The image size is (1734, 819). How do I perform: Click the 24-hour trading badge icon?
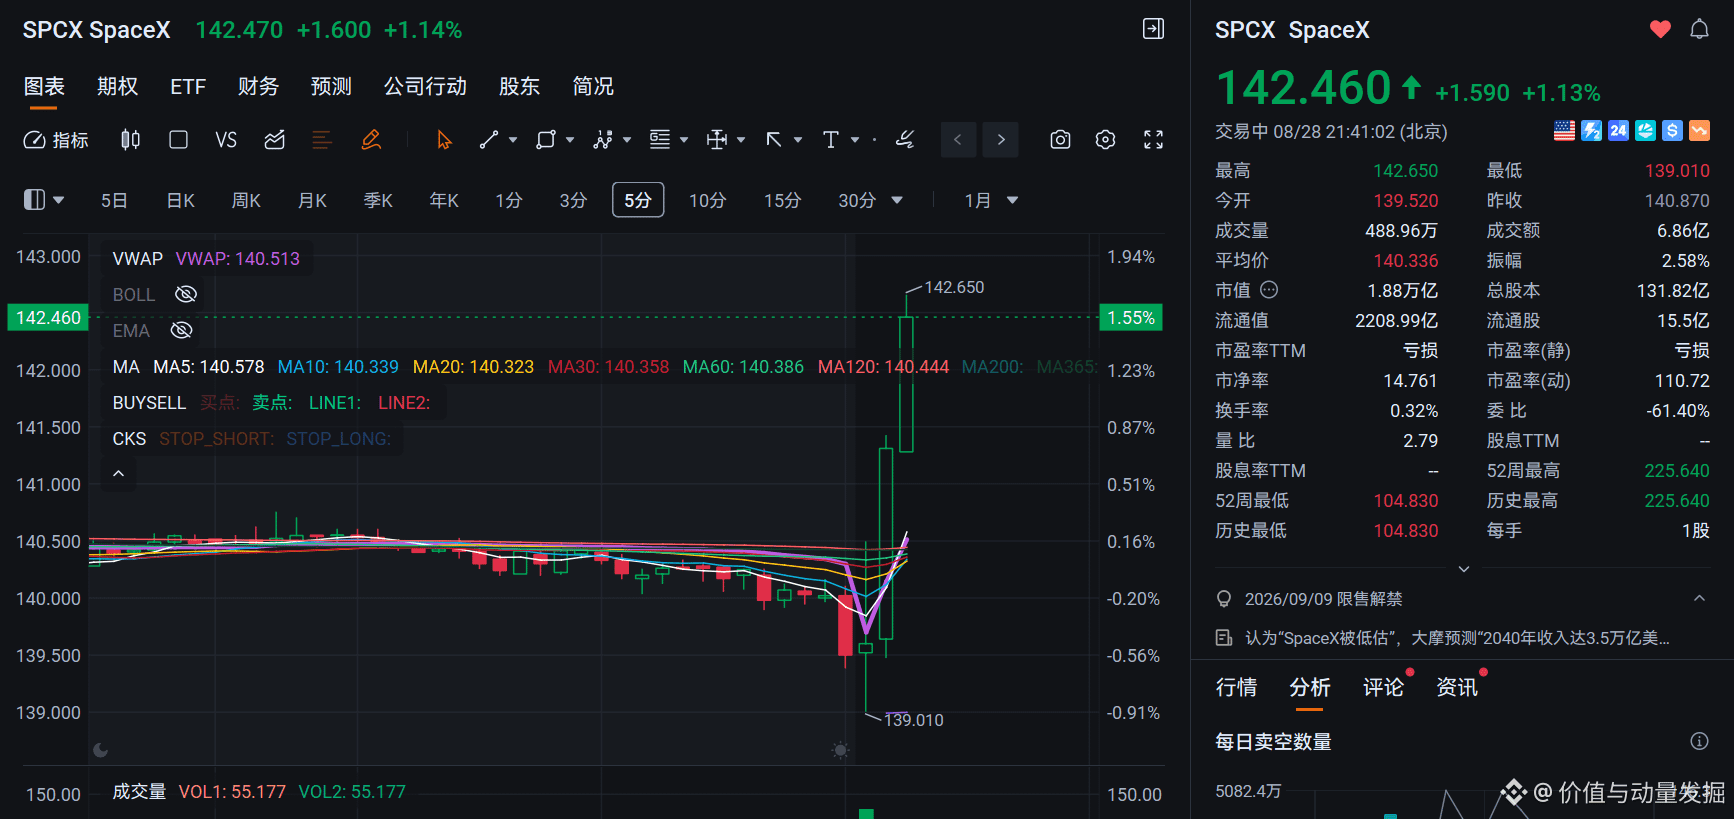tap(1618, 131)
